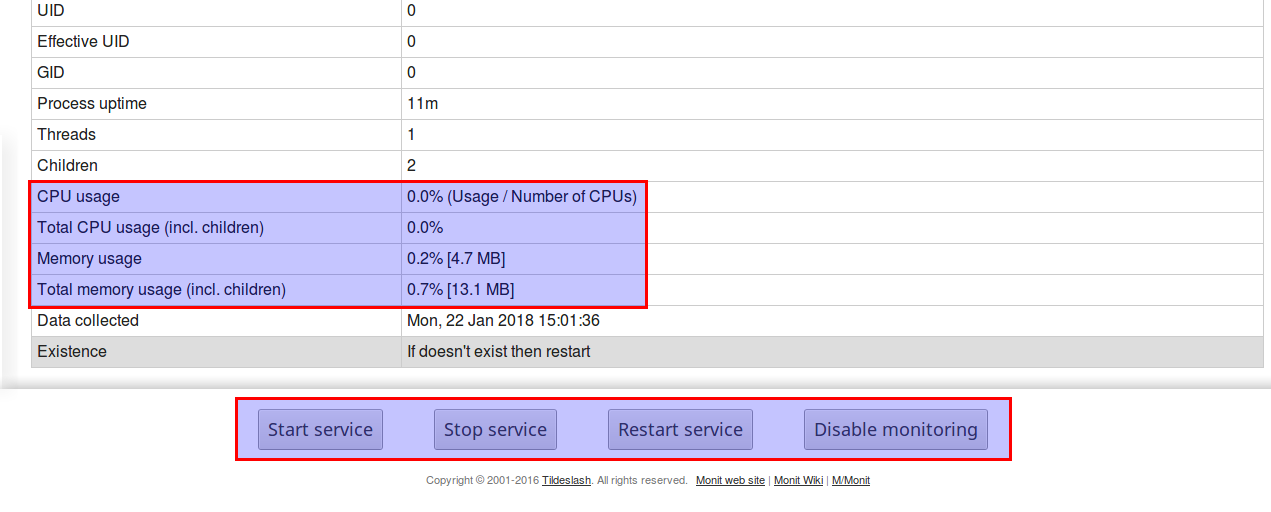Screen dimensions: 1271x512
Task: Open the M/Monit footer link
Action: click(x=851, y=480)
